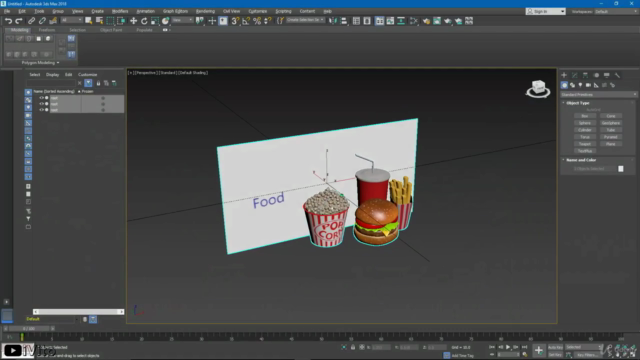The image size is (640, 360).
Task: Collapse the Object Type rollout
Action: 577,103
